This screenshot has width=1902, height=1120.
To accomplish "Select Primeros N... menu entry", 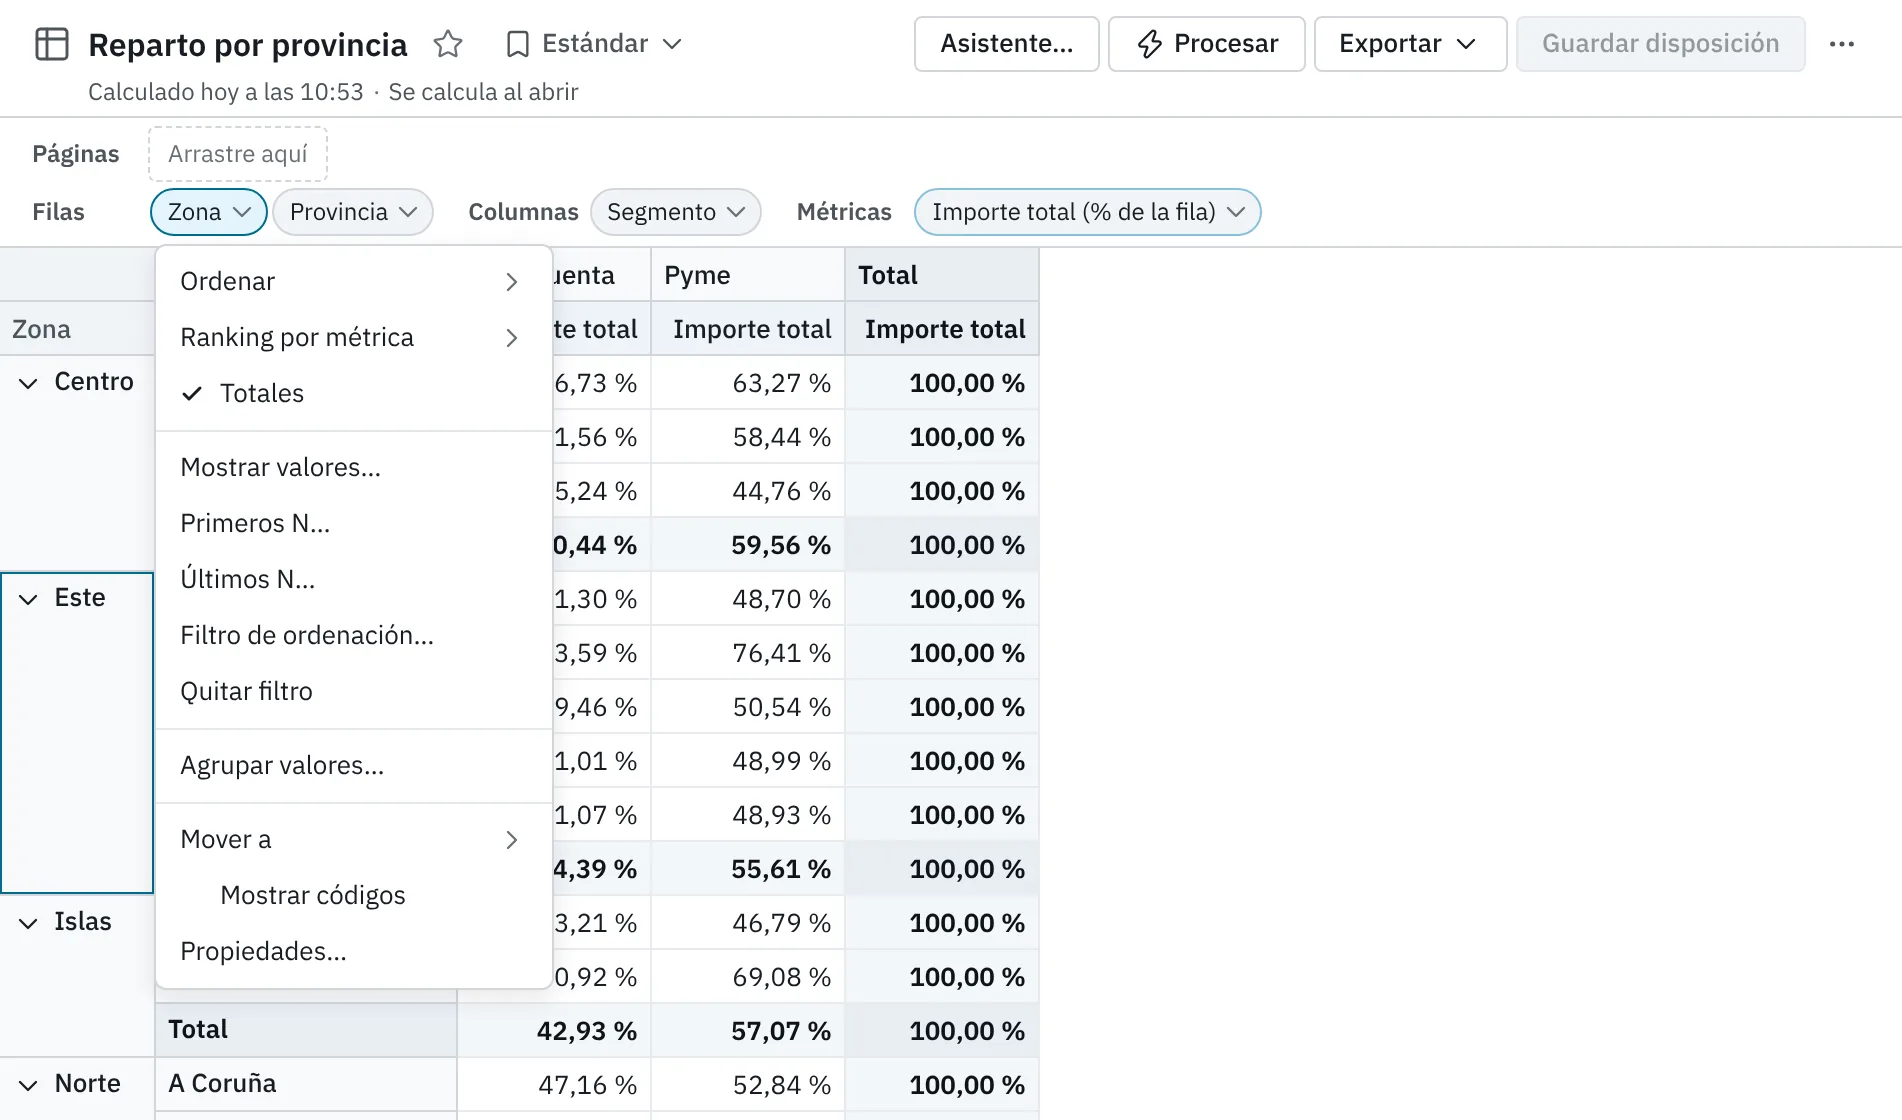I will coord(354,523).
